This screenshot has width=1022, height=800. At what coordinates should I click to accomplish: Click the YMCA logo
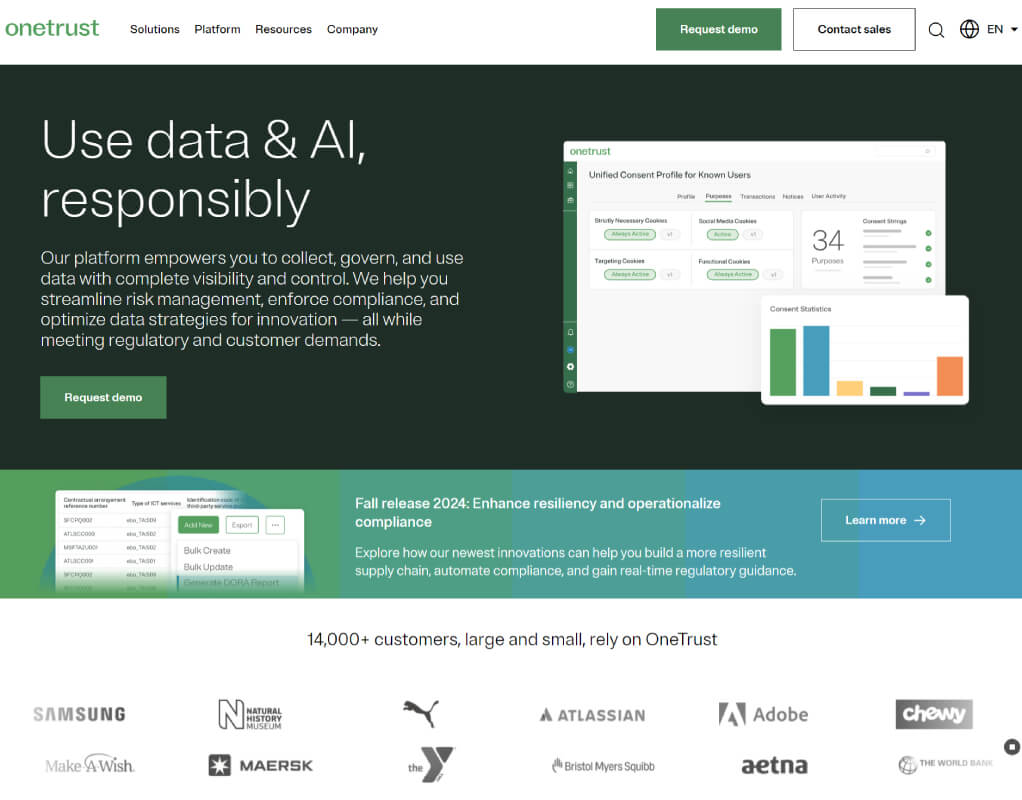point(430,764)
